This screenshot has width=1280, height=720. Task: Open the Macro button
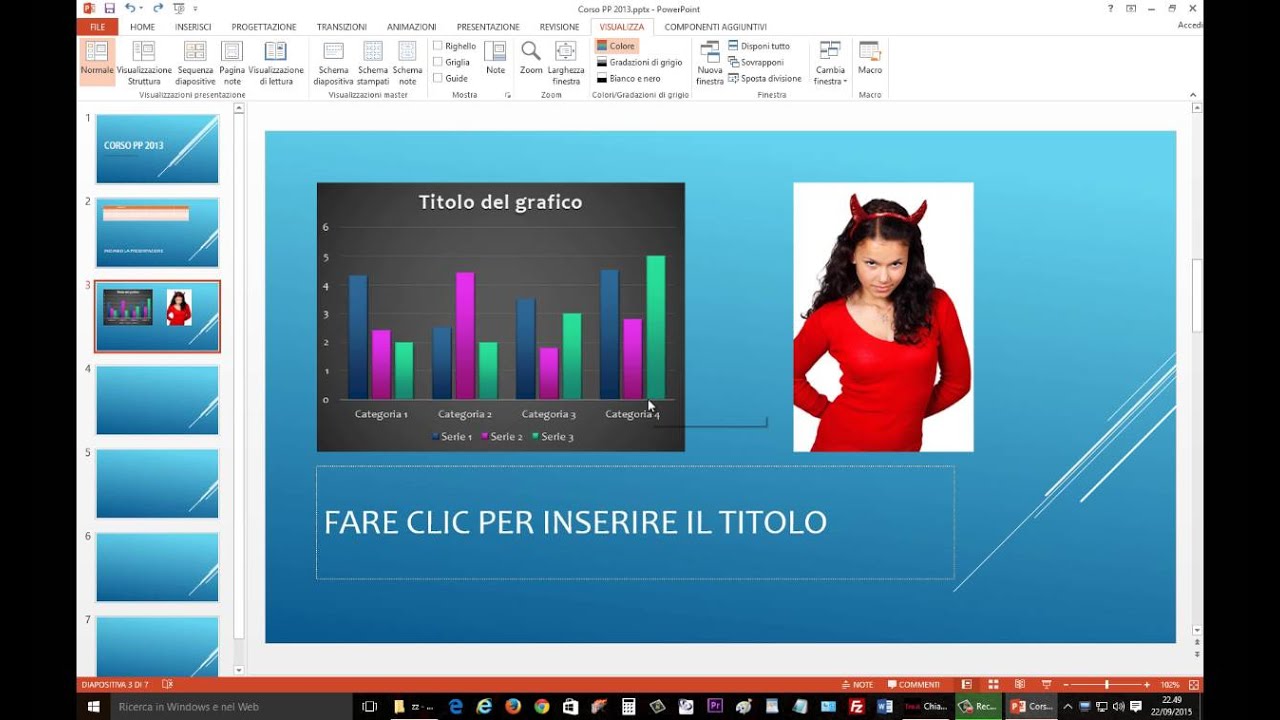coord(870,58)
